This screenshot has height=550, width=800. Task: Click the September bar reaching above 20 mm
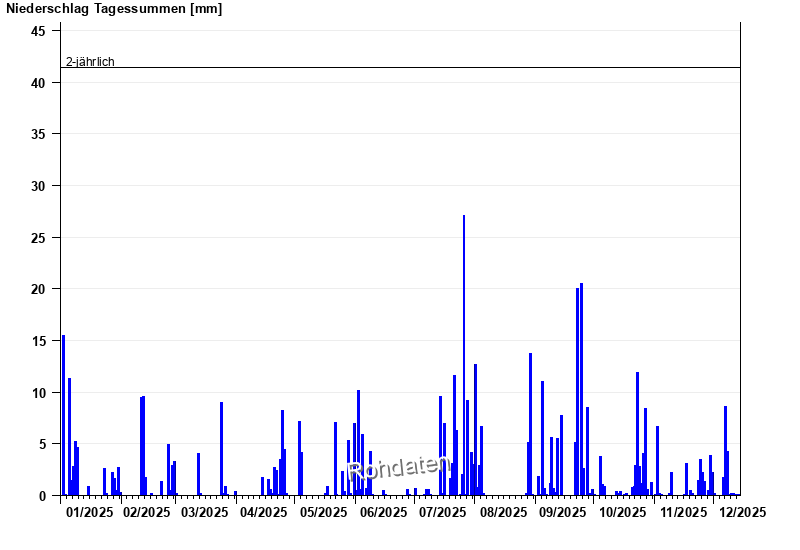tap(581, 390)
